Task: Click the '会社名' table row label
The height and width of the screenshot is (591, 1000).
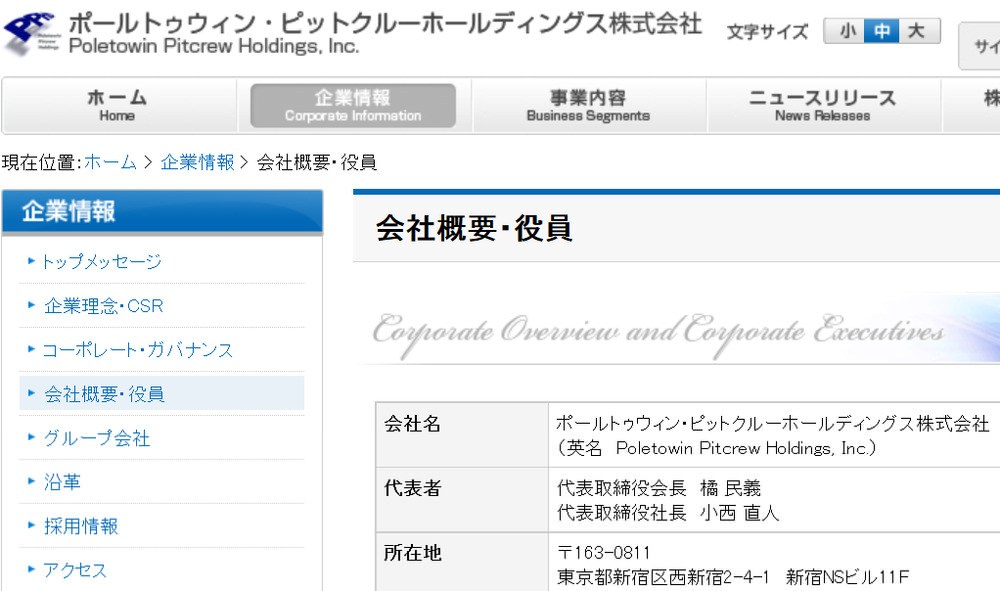Action: (x=413, y=424)
